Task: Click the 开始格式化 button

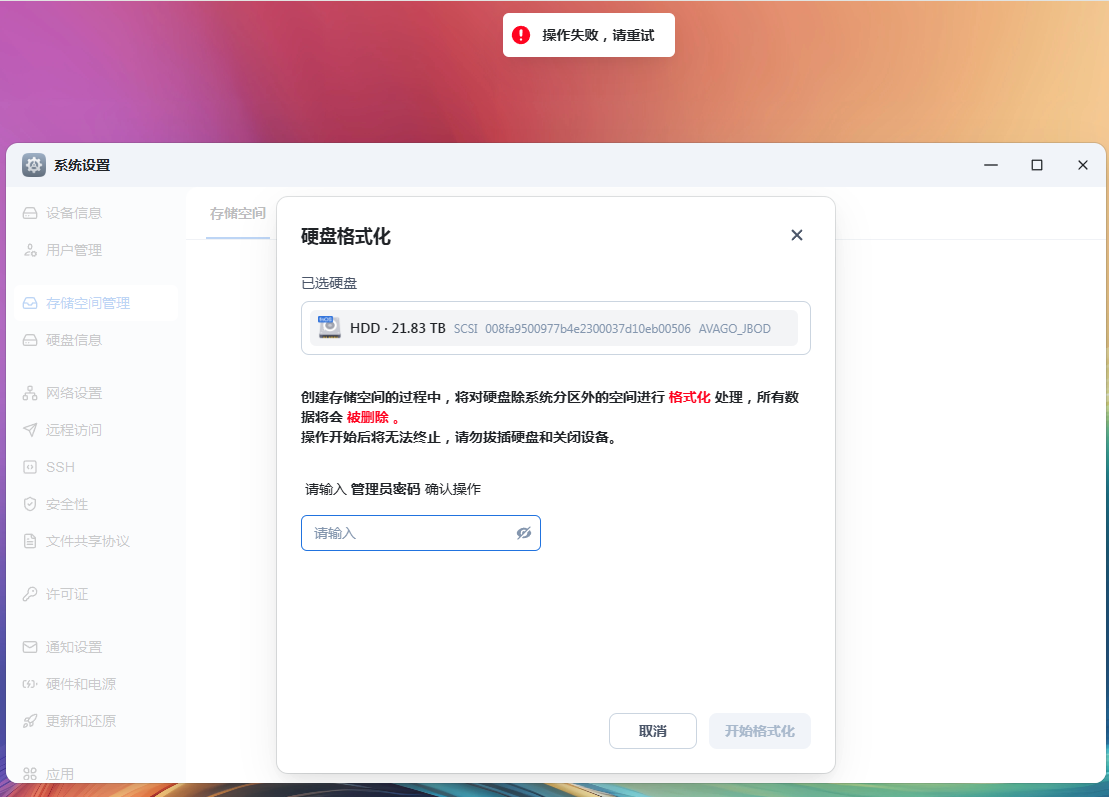Action: click(759, 730)
